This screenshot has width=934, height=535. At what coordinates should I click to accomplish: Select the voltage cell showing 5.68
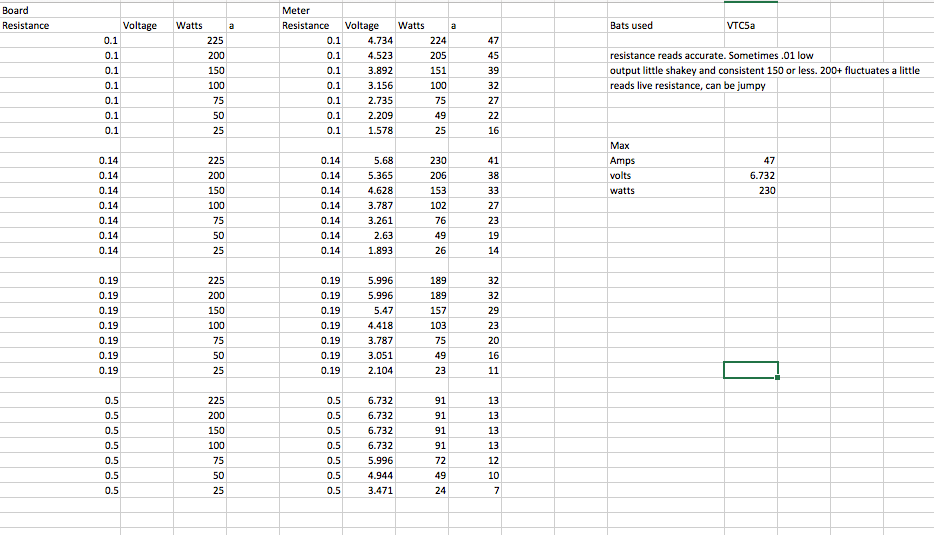pyautogui.click(x=367, y=161)
